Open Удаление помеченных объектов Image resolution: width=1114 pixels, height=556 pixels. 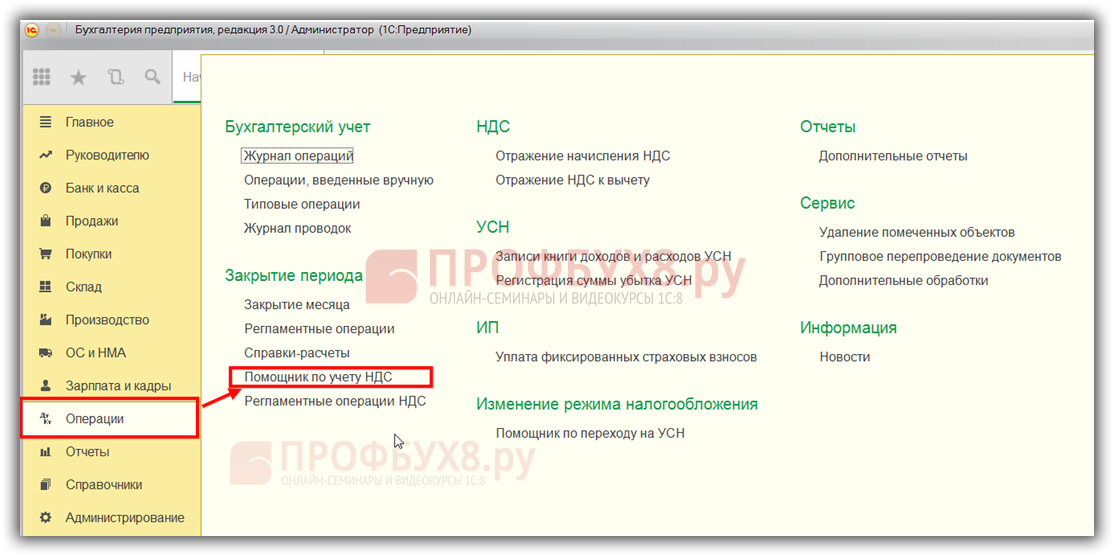pos(917,232)
